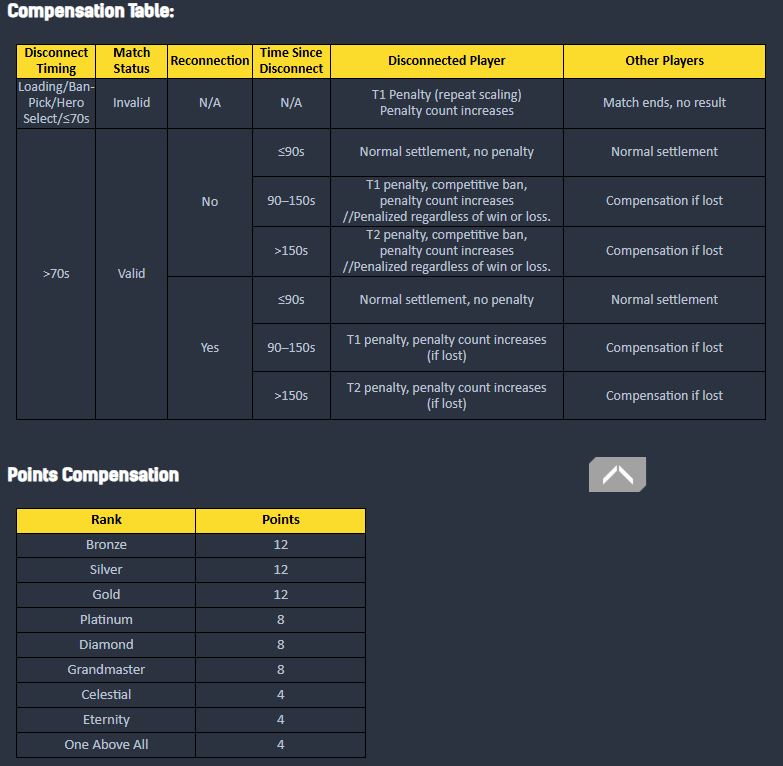The image size is (783, 766).
Task: Select '90–150s' cell in the No reconnection group
Action: pos(291,201)
